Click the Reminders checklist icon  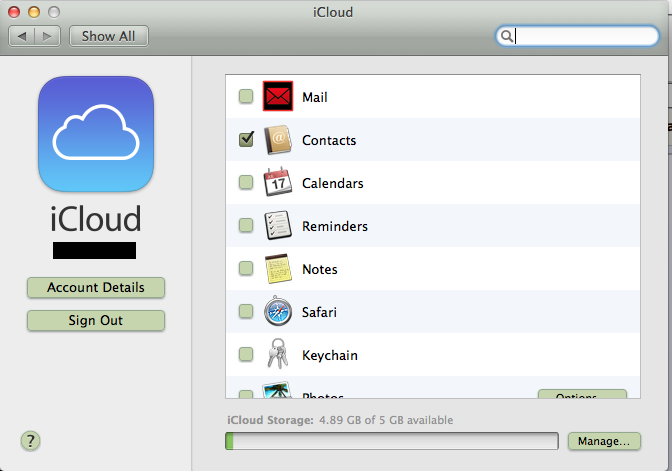pos(278,225)
